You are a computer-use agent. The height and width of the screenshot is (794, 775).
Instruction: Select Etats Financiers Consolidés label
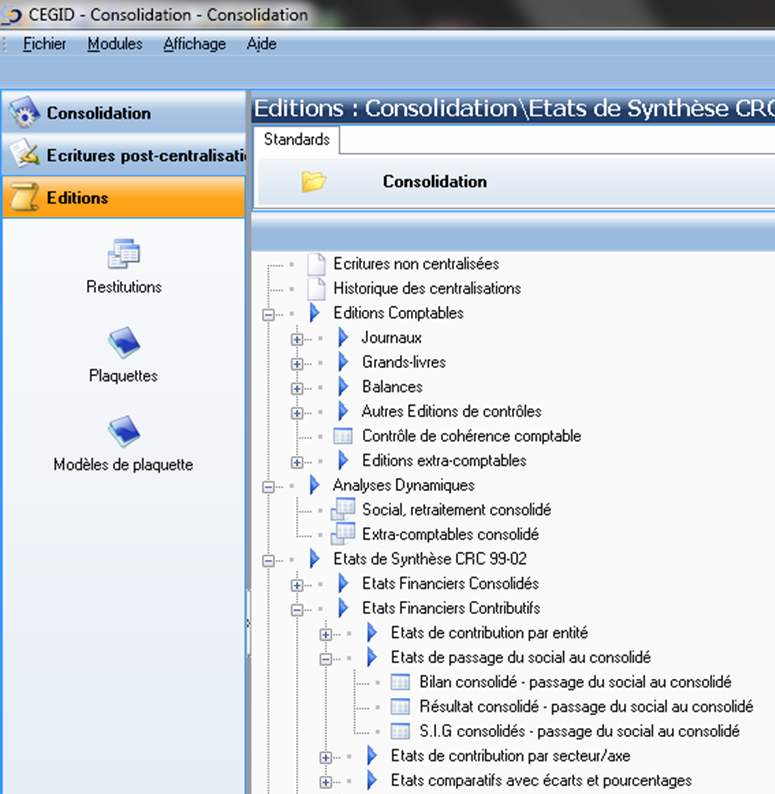pos(450,583)
